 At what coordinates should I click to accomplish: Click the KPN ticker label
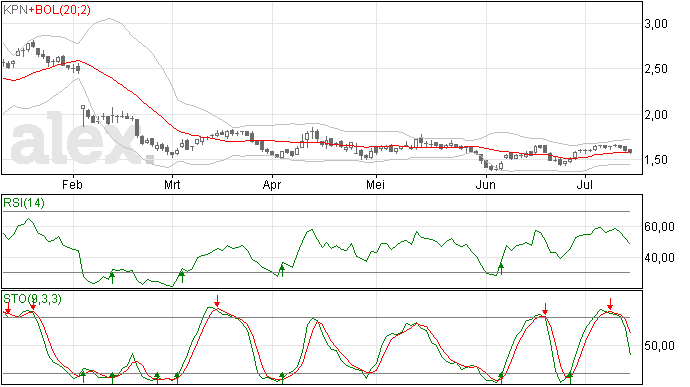tap(15, 10)
